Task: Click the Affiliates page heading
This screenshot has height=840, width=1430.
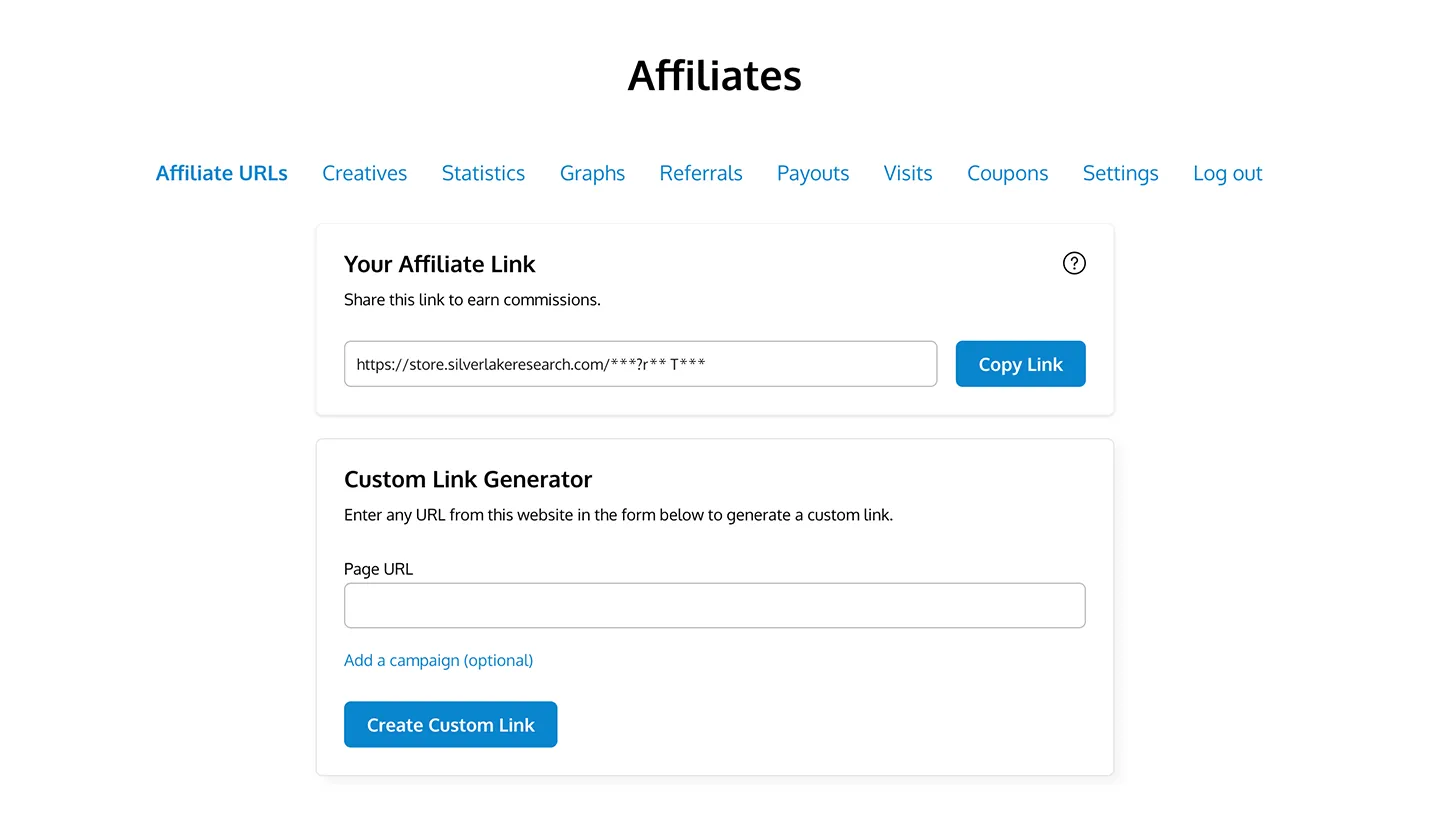Action: pyautogui.click(x=715, y=76)
